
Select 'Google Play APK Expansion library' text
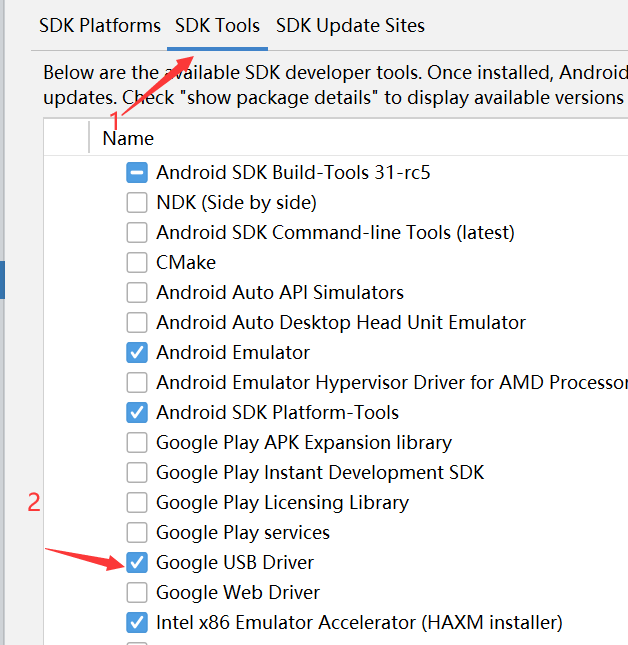(x=304, y=443)
